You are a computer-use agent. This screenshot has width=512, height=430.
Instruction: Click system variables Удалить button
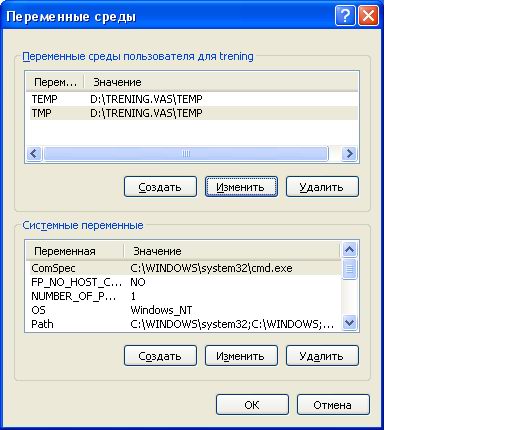(322, 356)
